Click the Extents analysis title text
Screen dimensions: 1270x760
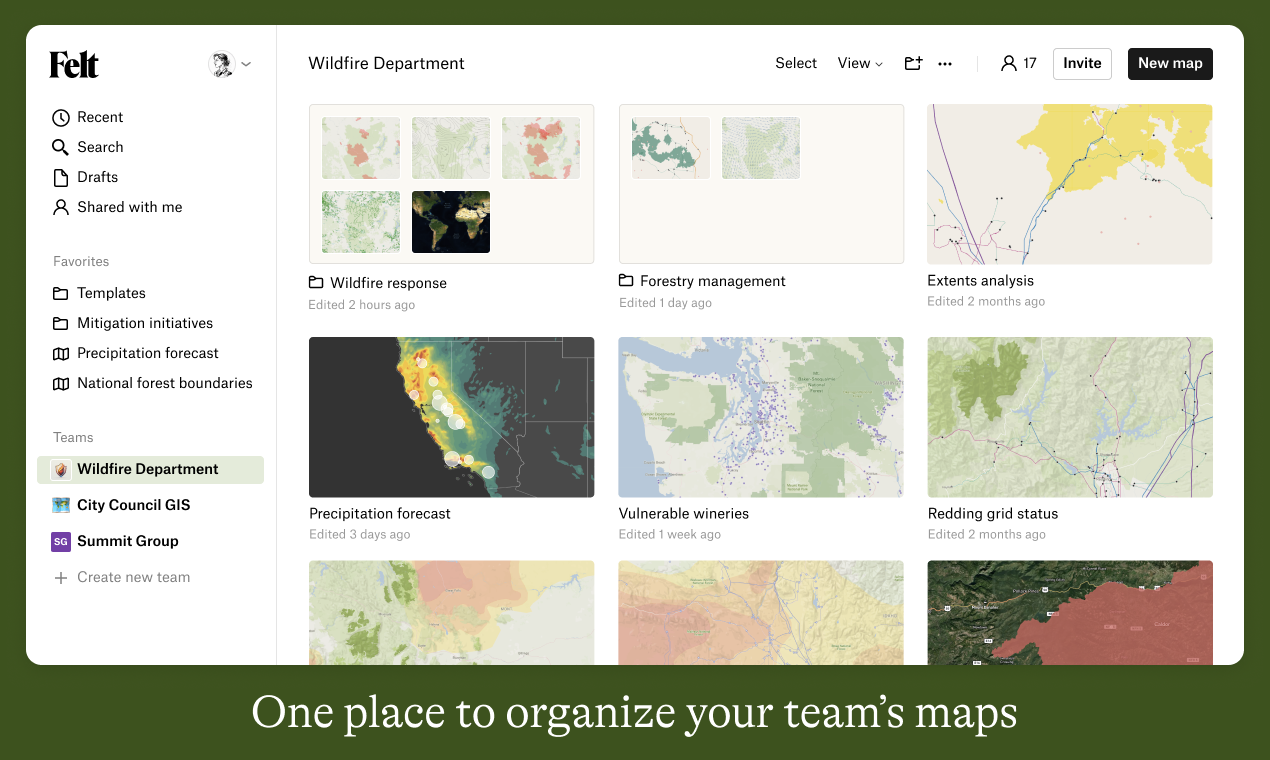pyautogui.click(x=980, y=281)
